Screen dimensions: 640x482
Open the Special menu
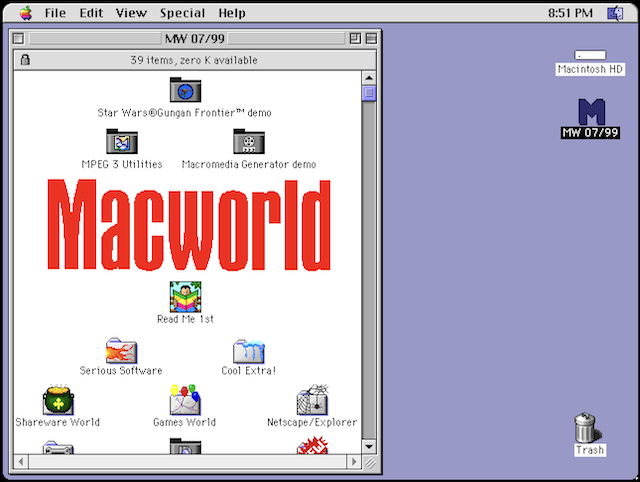pyautogui.click(x=182, y=13)
